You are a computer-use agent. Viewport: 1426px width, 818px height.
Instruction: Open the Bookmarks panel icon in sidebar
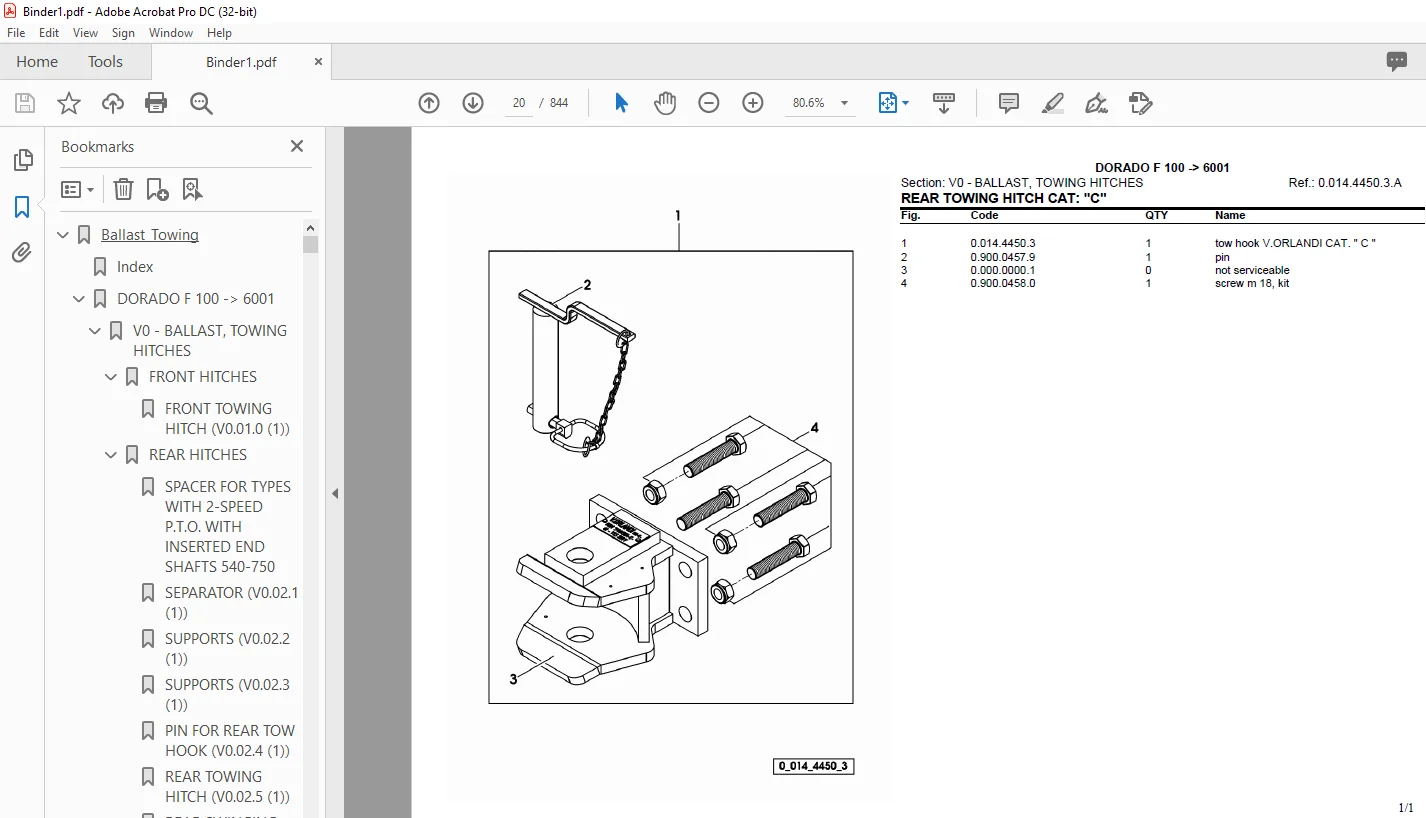tap(22, 207)
